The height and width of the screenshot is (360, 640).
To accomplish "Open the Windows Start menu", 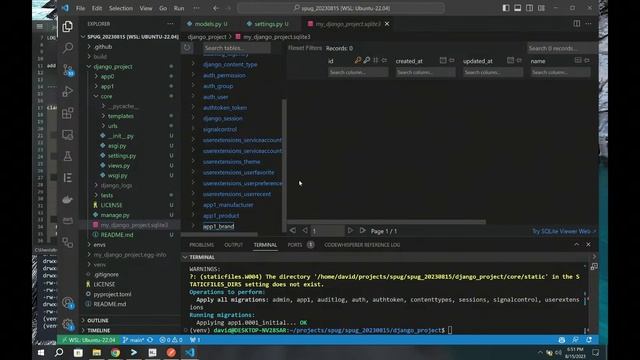I will (41, 352).
